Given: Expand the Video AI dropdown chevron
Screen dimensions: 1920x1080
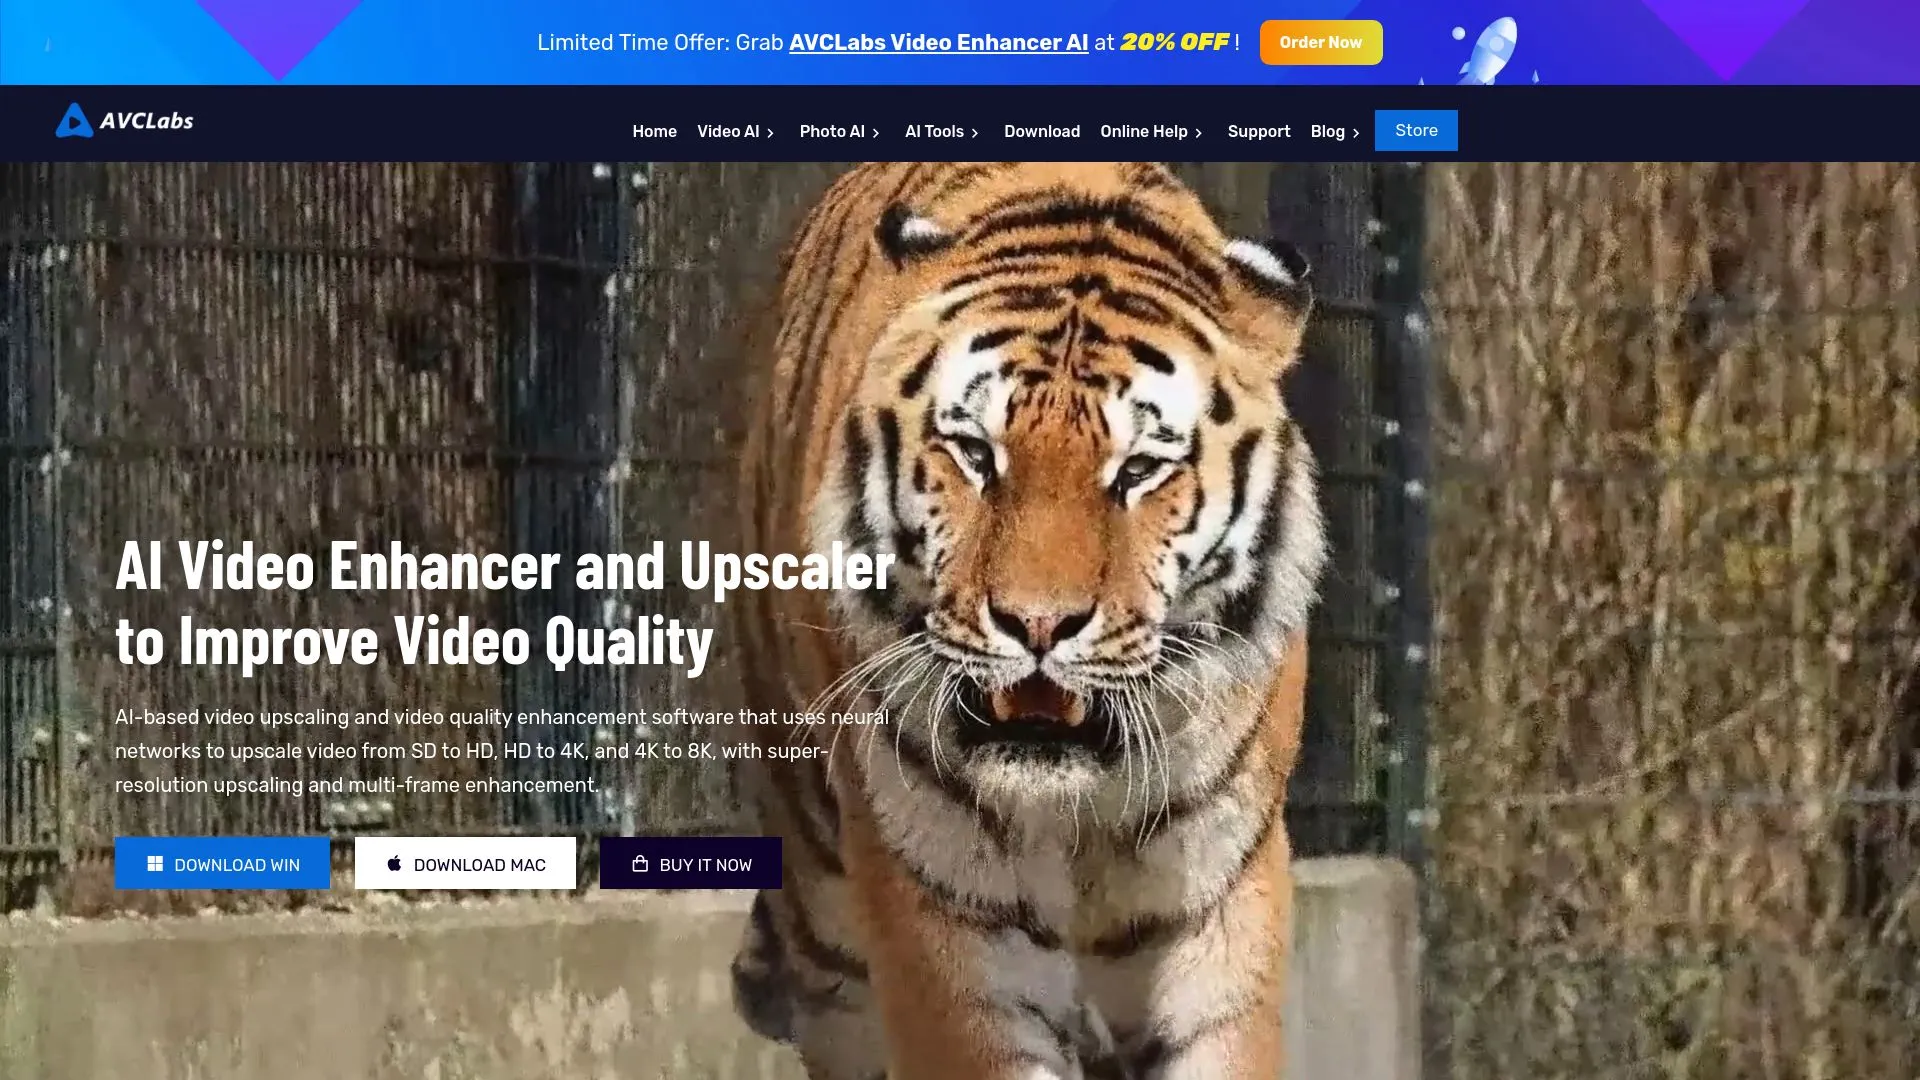Looking at the screenshot, I should pos(770,133).
